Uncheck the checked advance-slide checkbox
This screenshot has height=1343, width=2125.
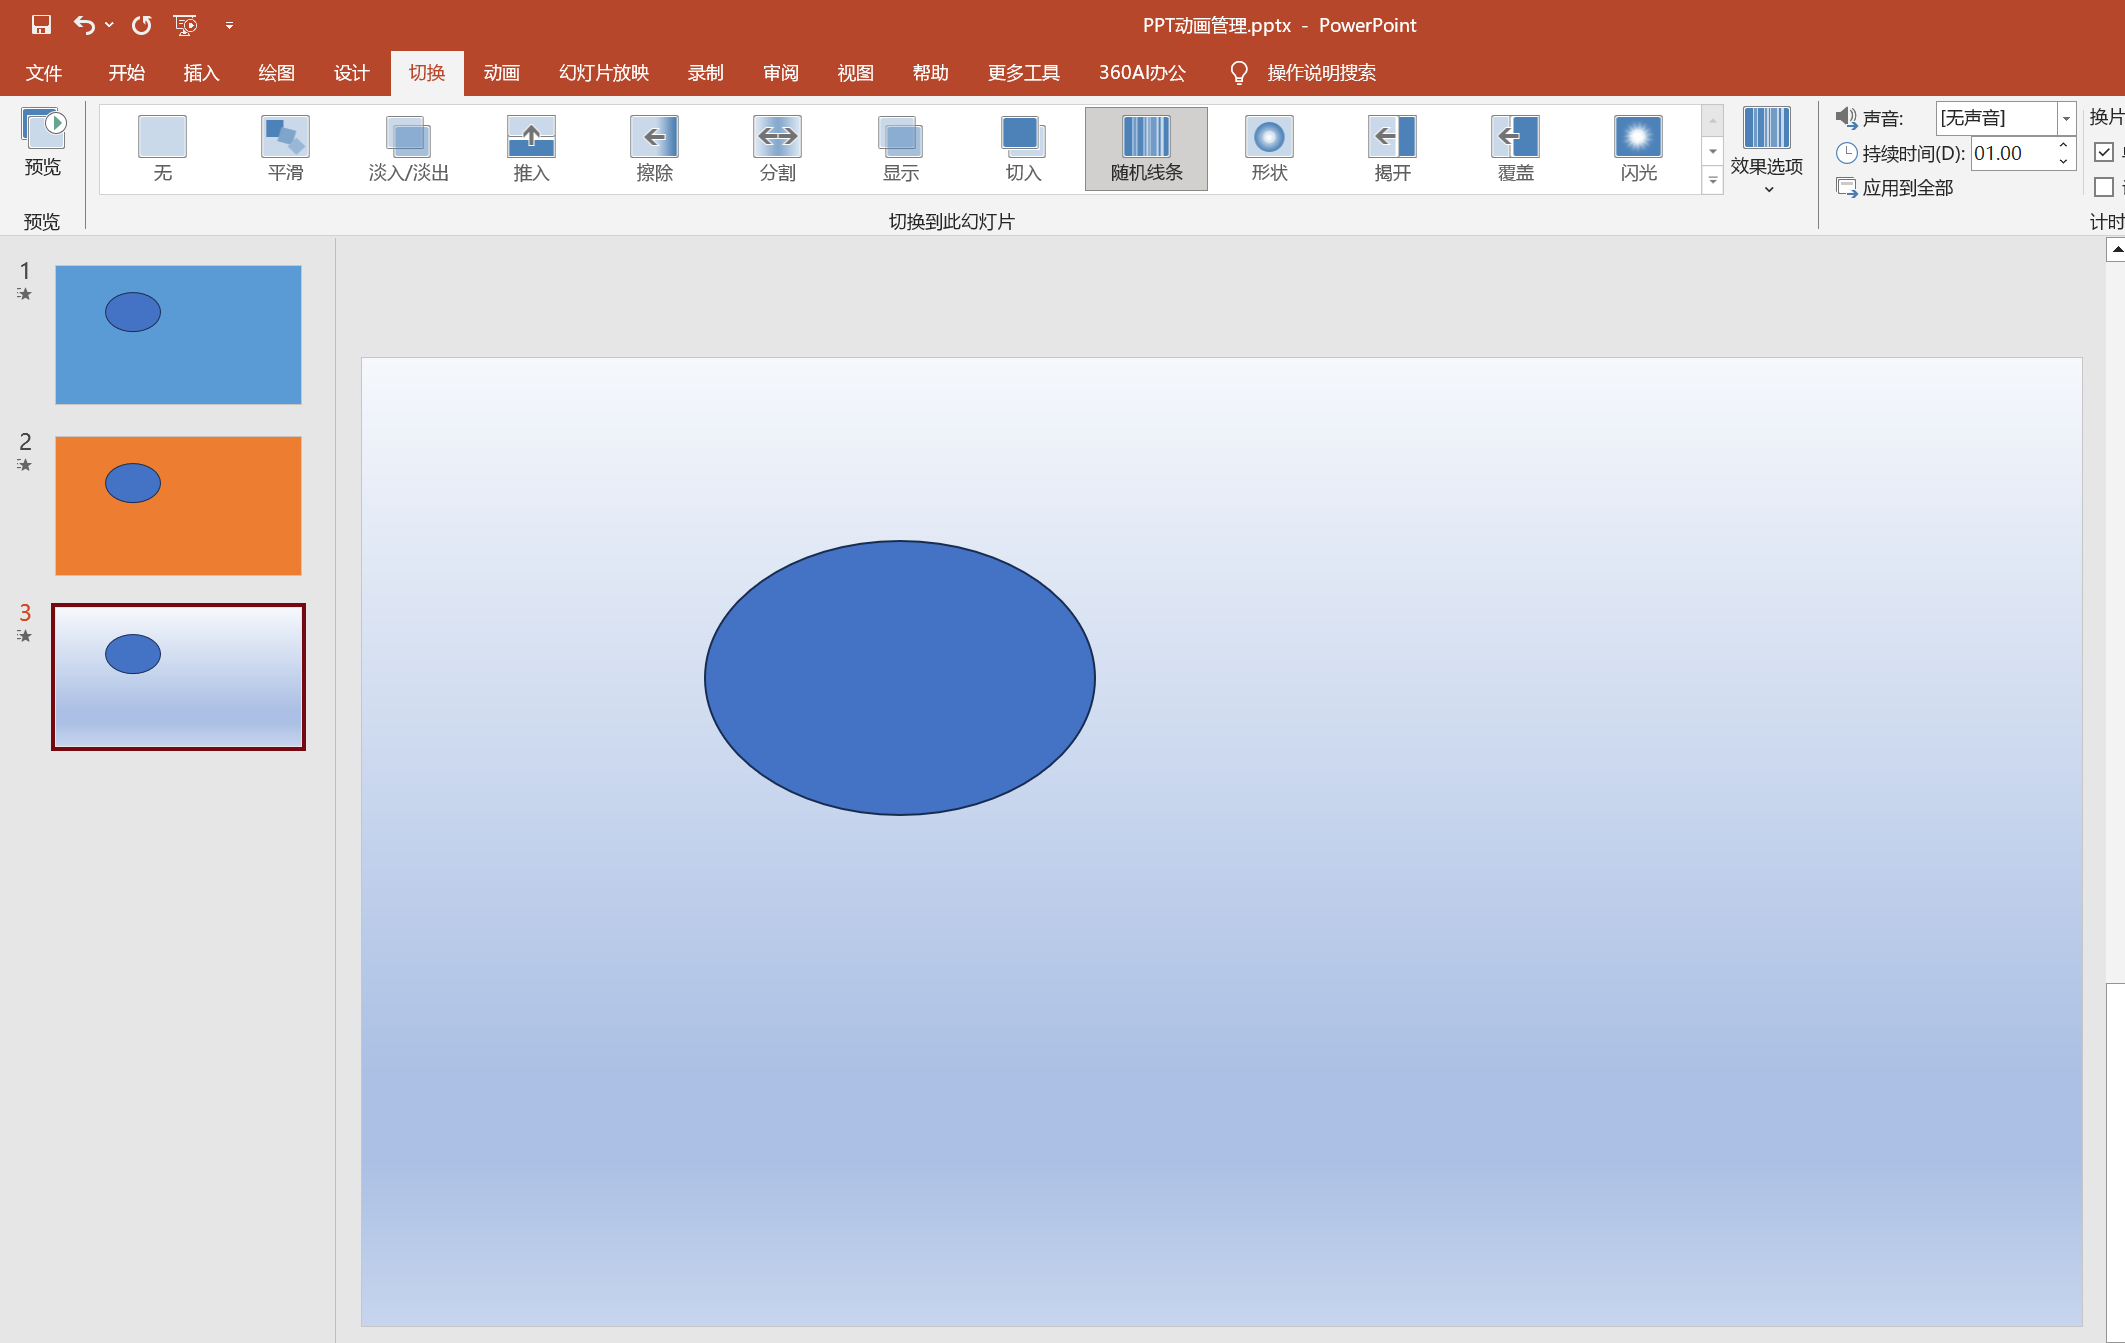click(x=2104, y=152)
